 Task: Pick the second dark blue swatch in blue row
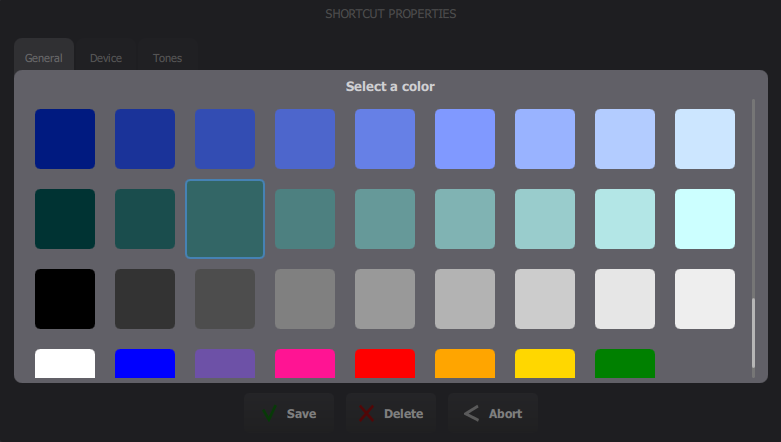click(145, 139)
